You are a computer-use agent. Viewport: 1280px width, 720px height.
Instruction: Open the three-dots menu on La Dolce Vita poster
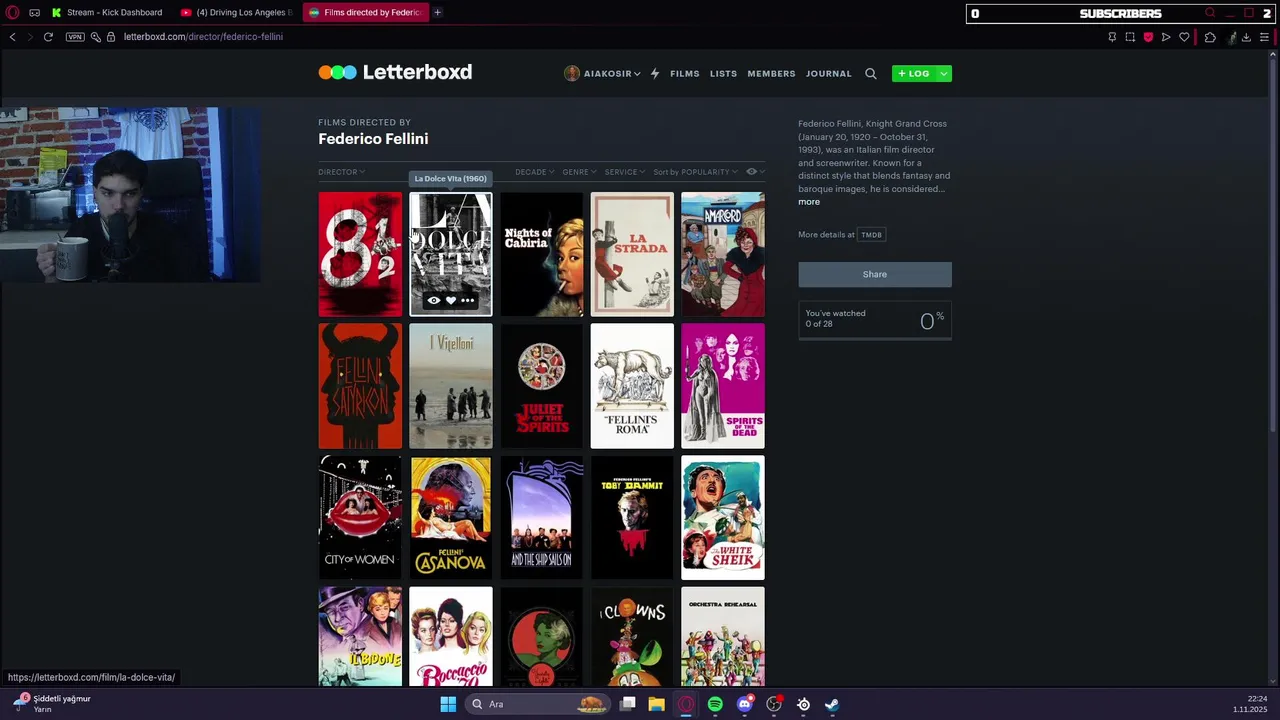pos(467,300)
